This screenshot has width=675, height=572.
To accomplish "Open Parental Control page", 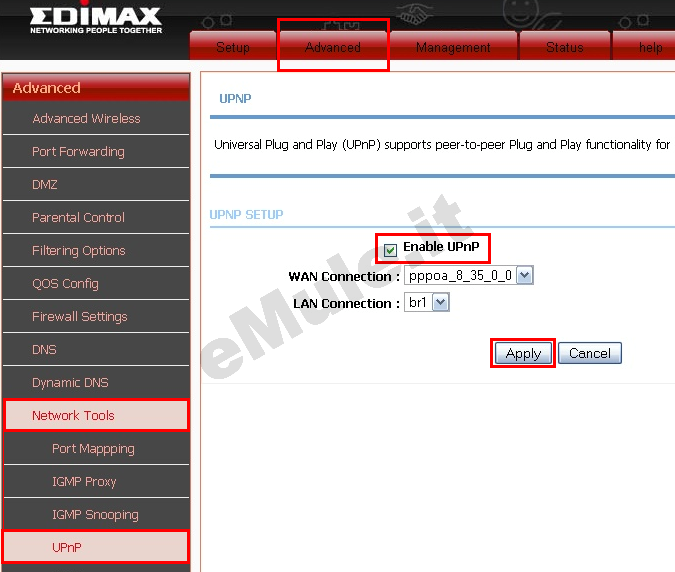I will [96, 218].
